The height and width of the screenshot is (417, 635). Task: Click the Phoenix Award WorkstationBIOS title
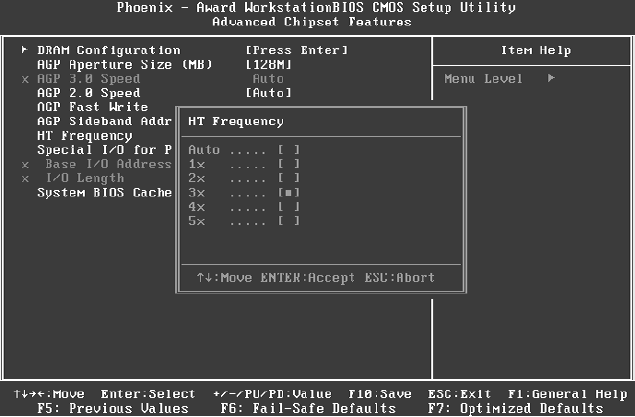pos(316,8)
